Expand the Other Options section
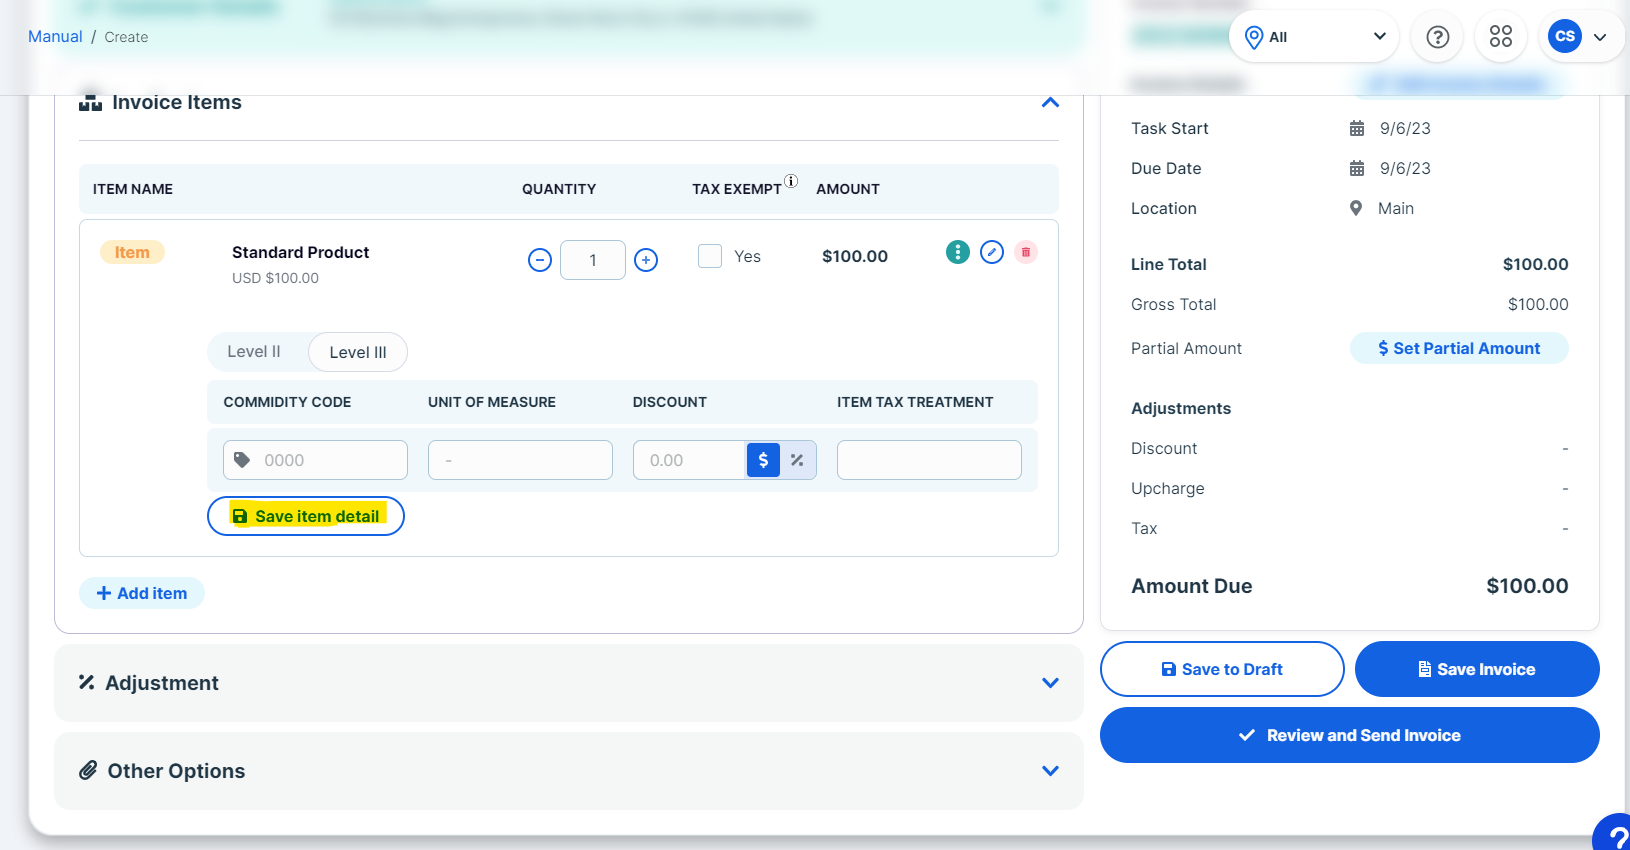 click(1050, 771)
